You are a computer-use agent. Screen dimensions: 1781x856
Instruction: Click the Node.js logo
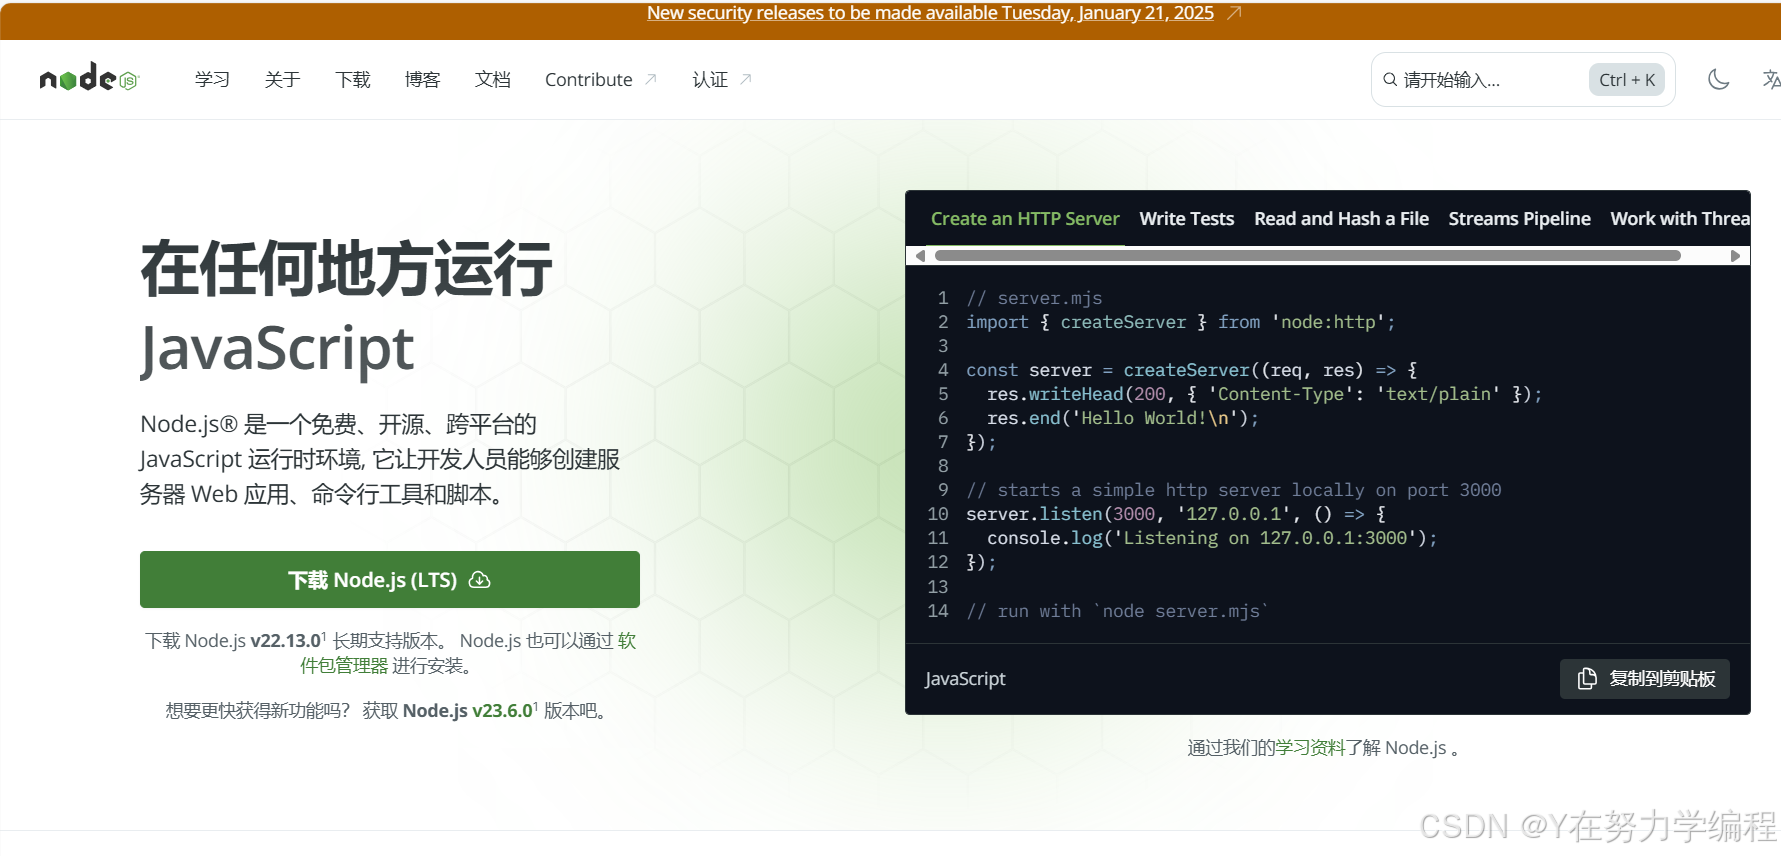89,78
